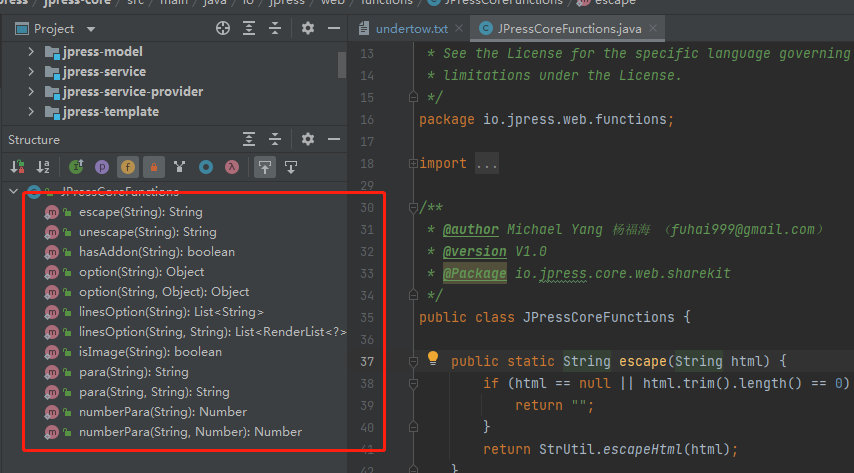Toggle show lambdas filter
This screenshot has height=473, width=854.
[232, 167]
